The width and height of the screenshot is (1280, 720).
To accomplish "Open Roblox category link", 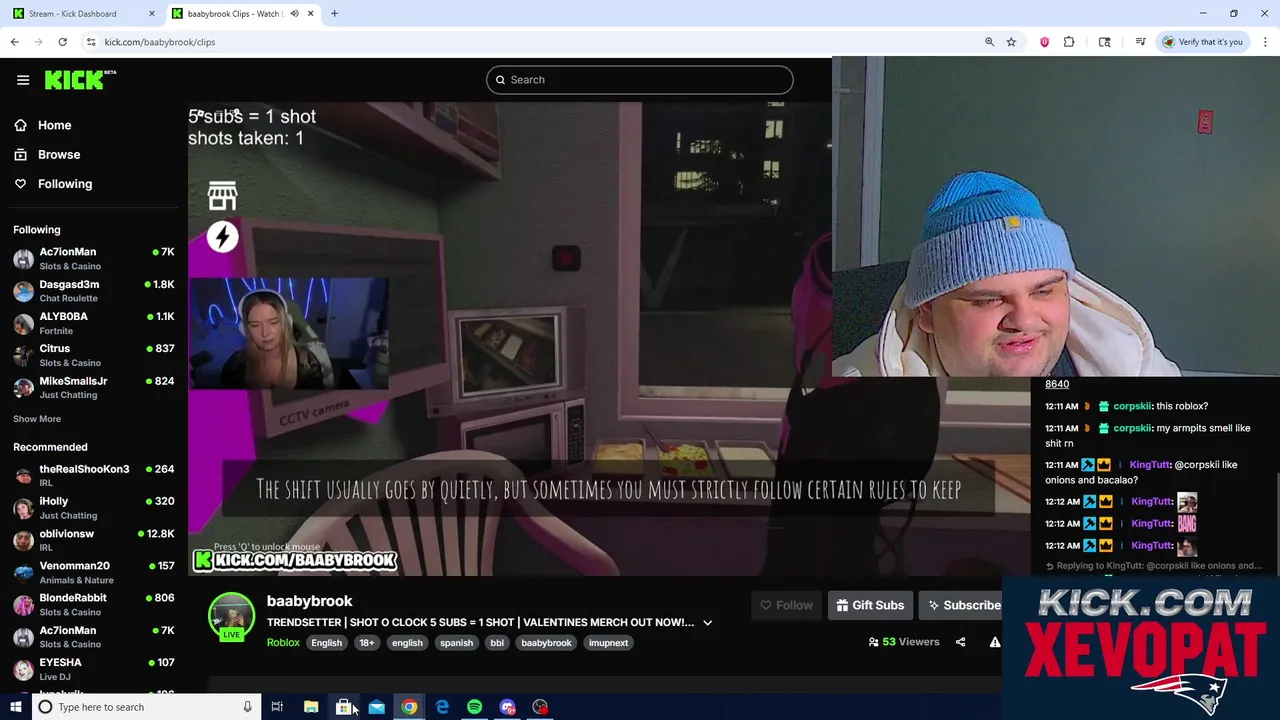I will 283,643.
